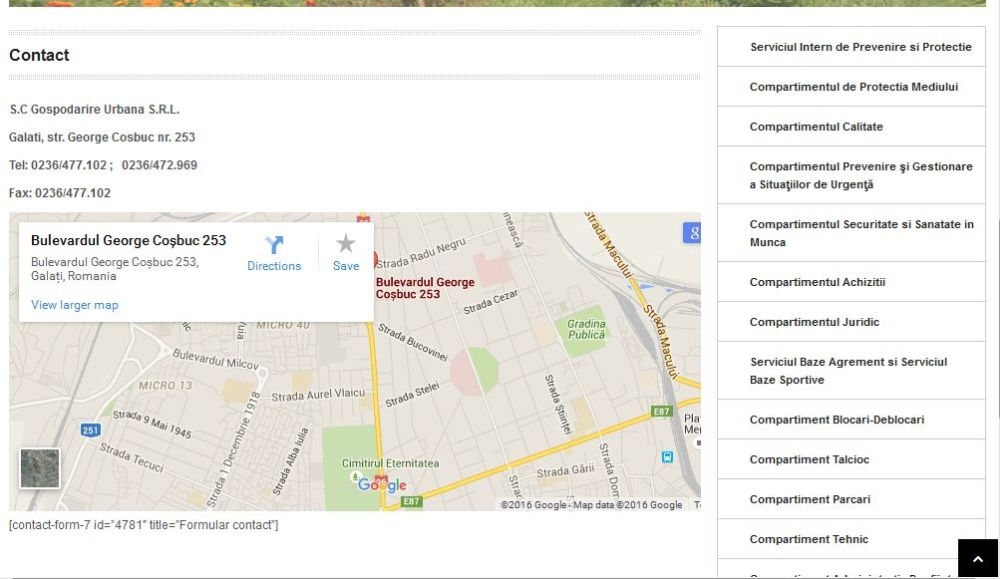This screenshot has height=579, width=1000.
Task: Select Compartimentul Achizitii
Action: [x=818, y=281]
